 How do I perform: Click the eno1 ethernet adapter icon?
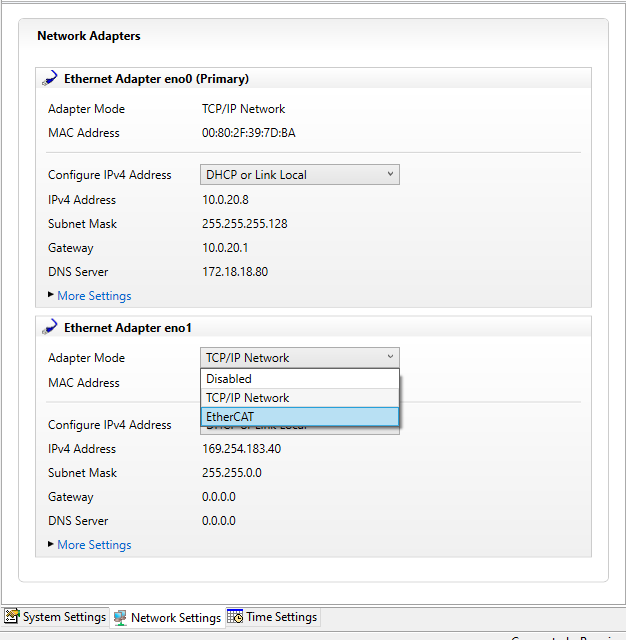pos(50,327)
